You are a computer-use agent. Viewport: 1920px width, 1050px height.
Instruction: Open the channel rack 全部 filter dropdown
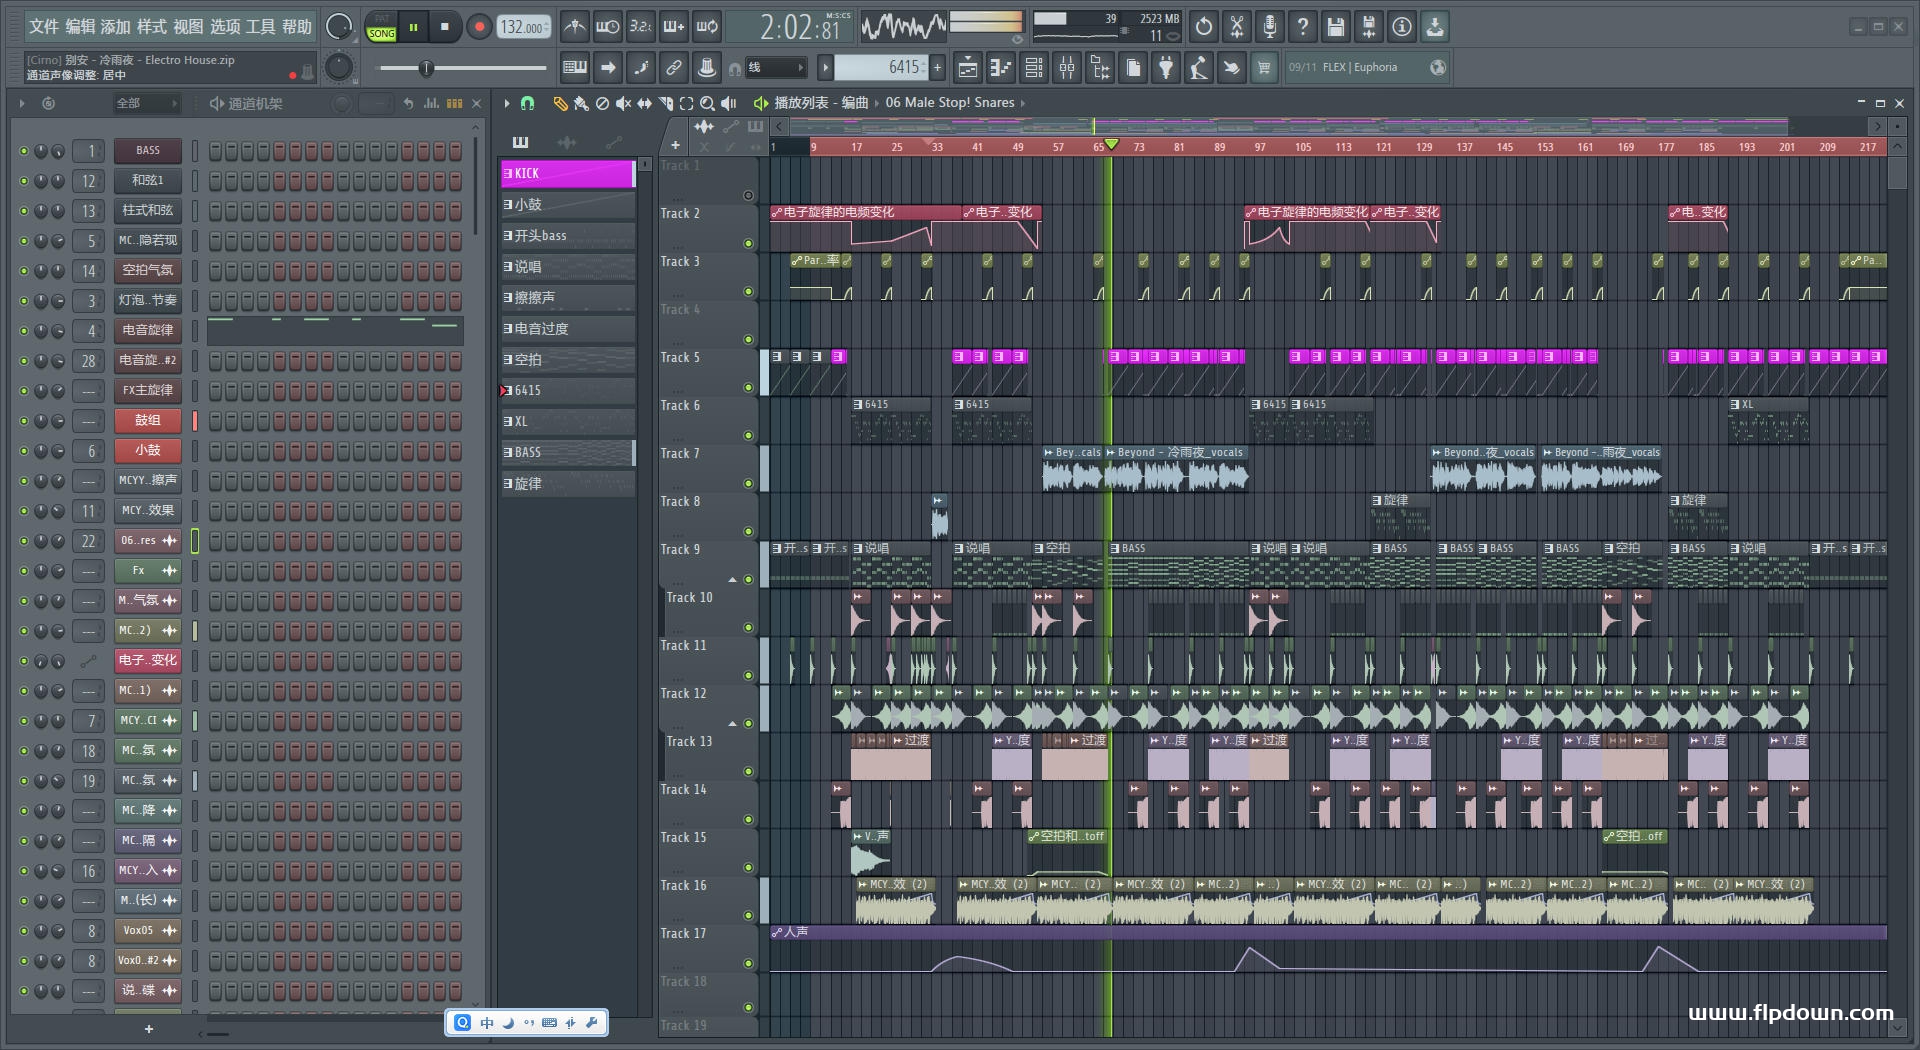coord(146,103)
